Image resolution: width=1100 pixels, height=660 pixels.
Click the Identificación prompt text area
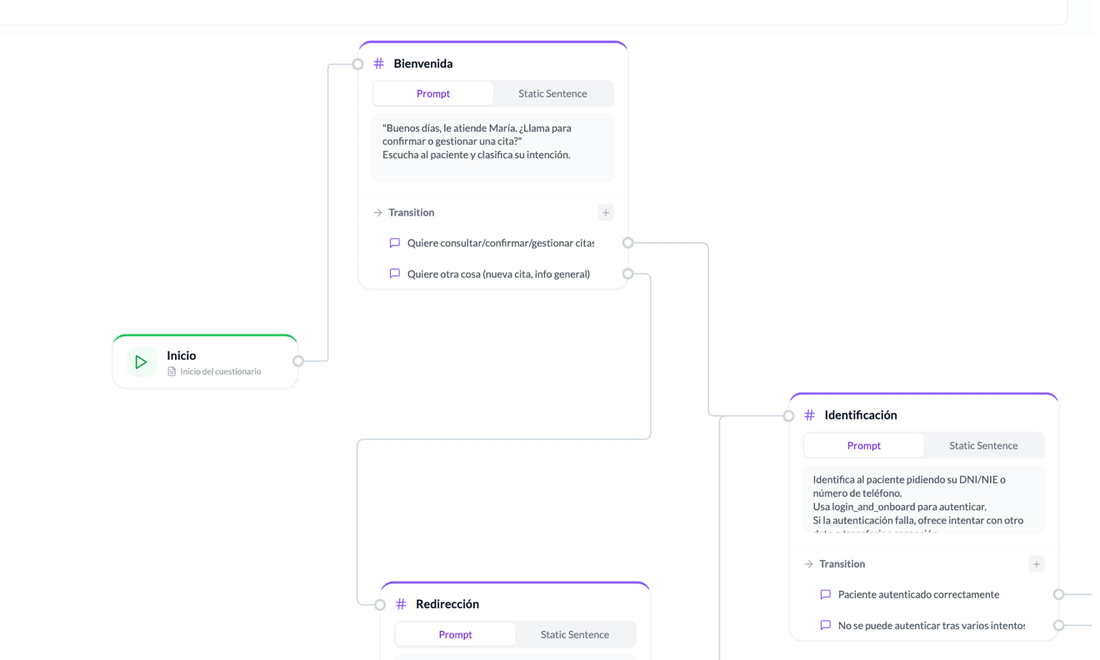[924, 499]
